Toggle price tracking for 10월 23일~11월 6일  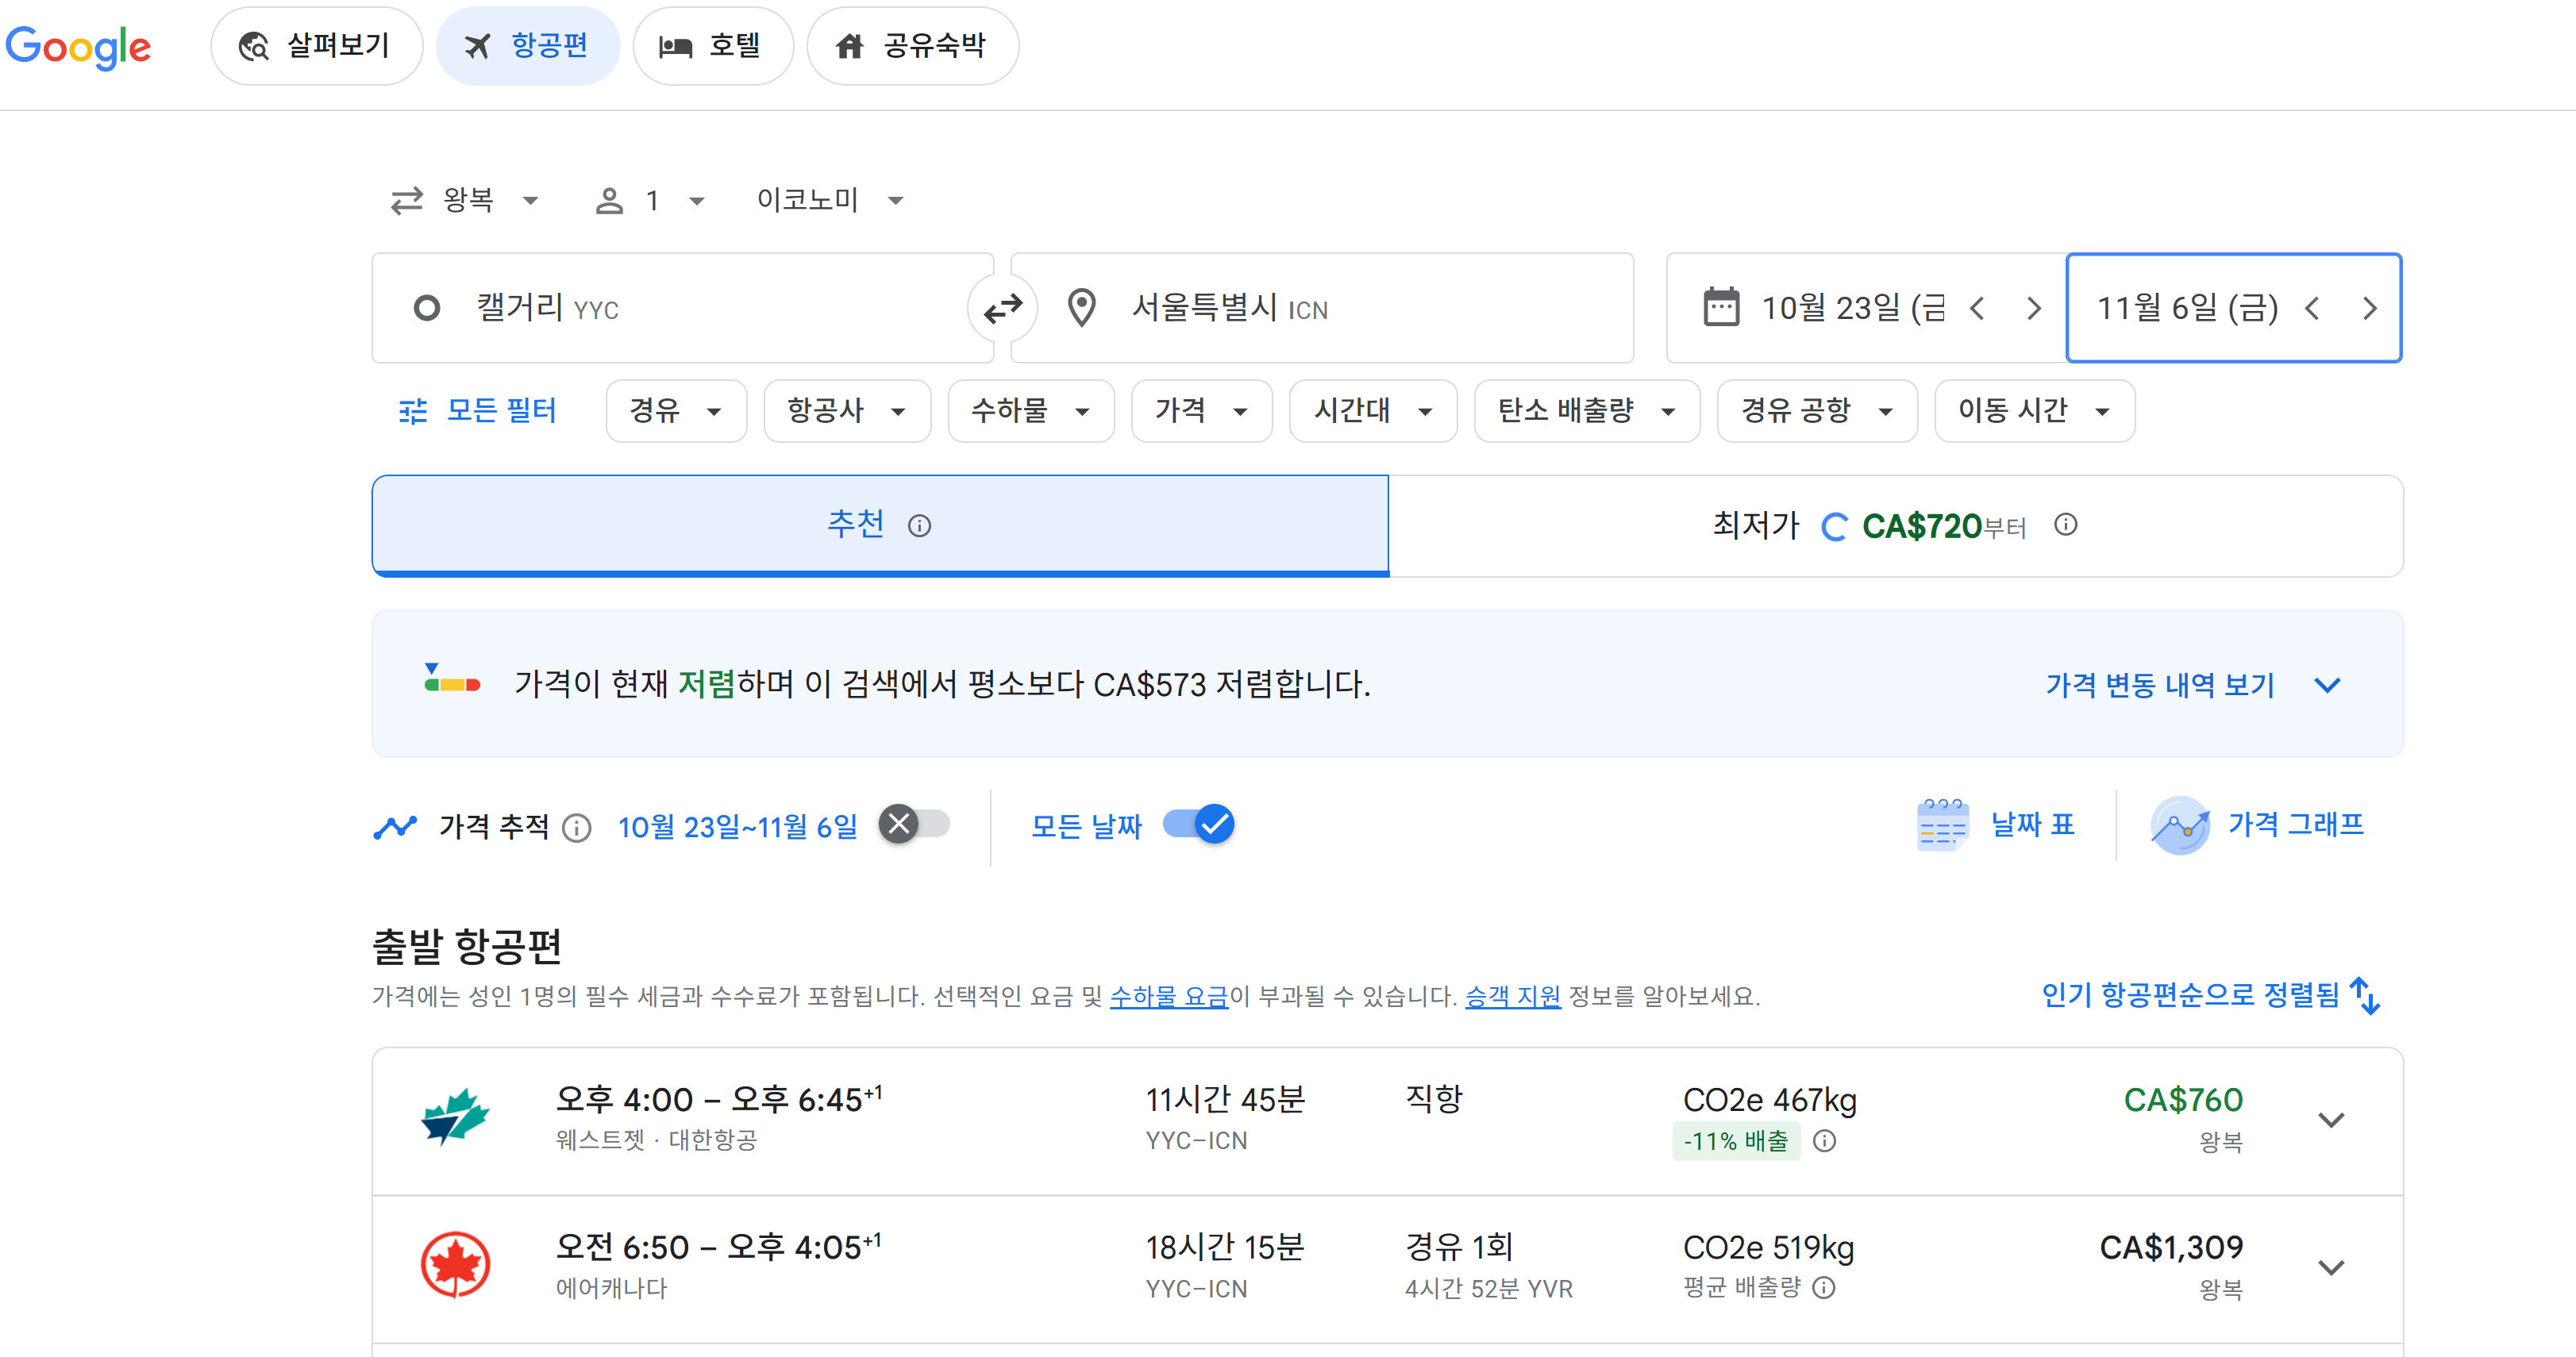914,825
